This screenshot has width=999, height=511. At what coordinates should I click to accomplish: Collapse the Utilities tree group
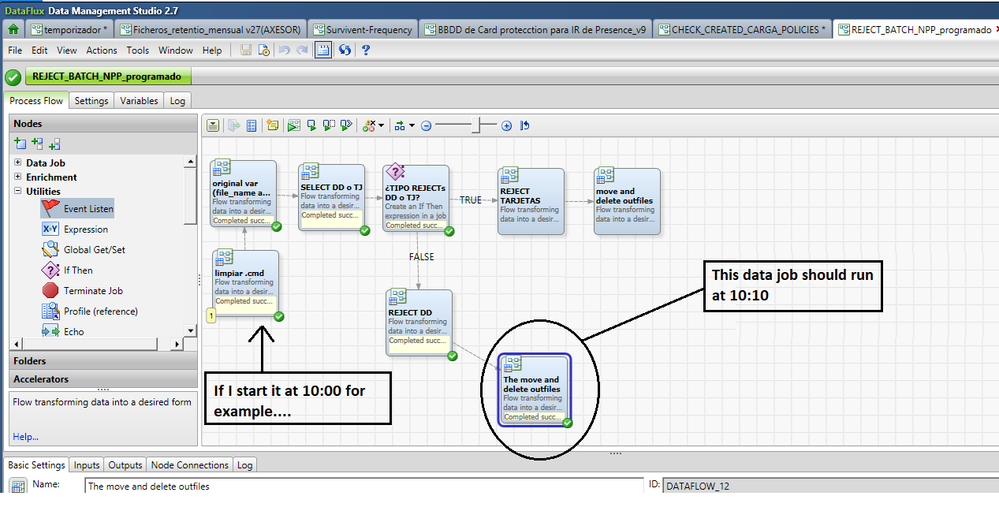18,191
